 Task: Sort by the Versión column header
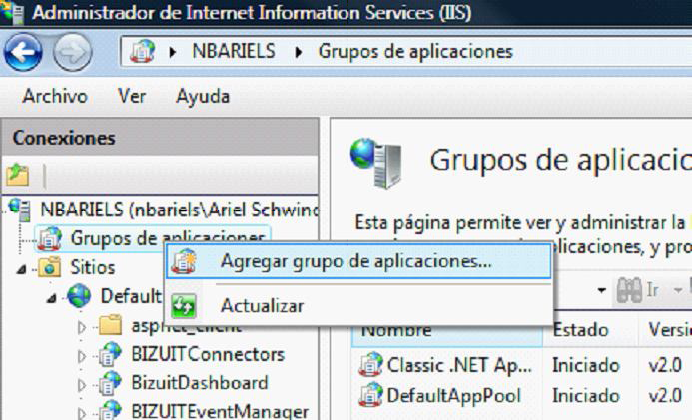666,331
